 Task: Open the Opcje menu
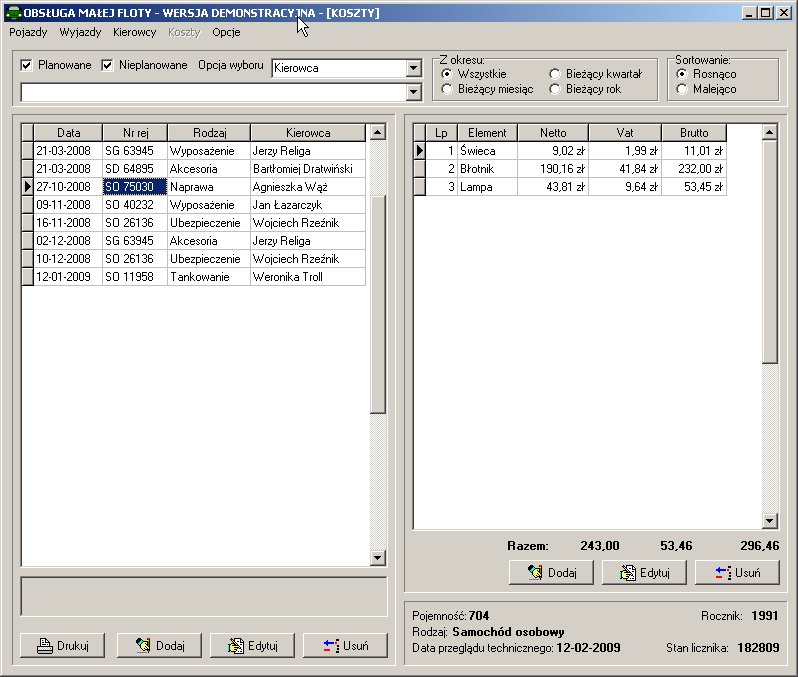click(x=226, y=33)
